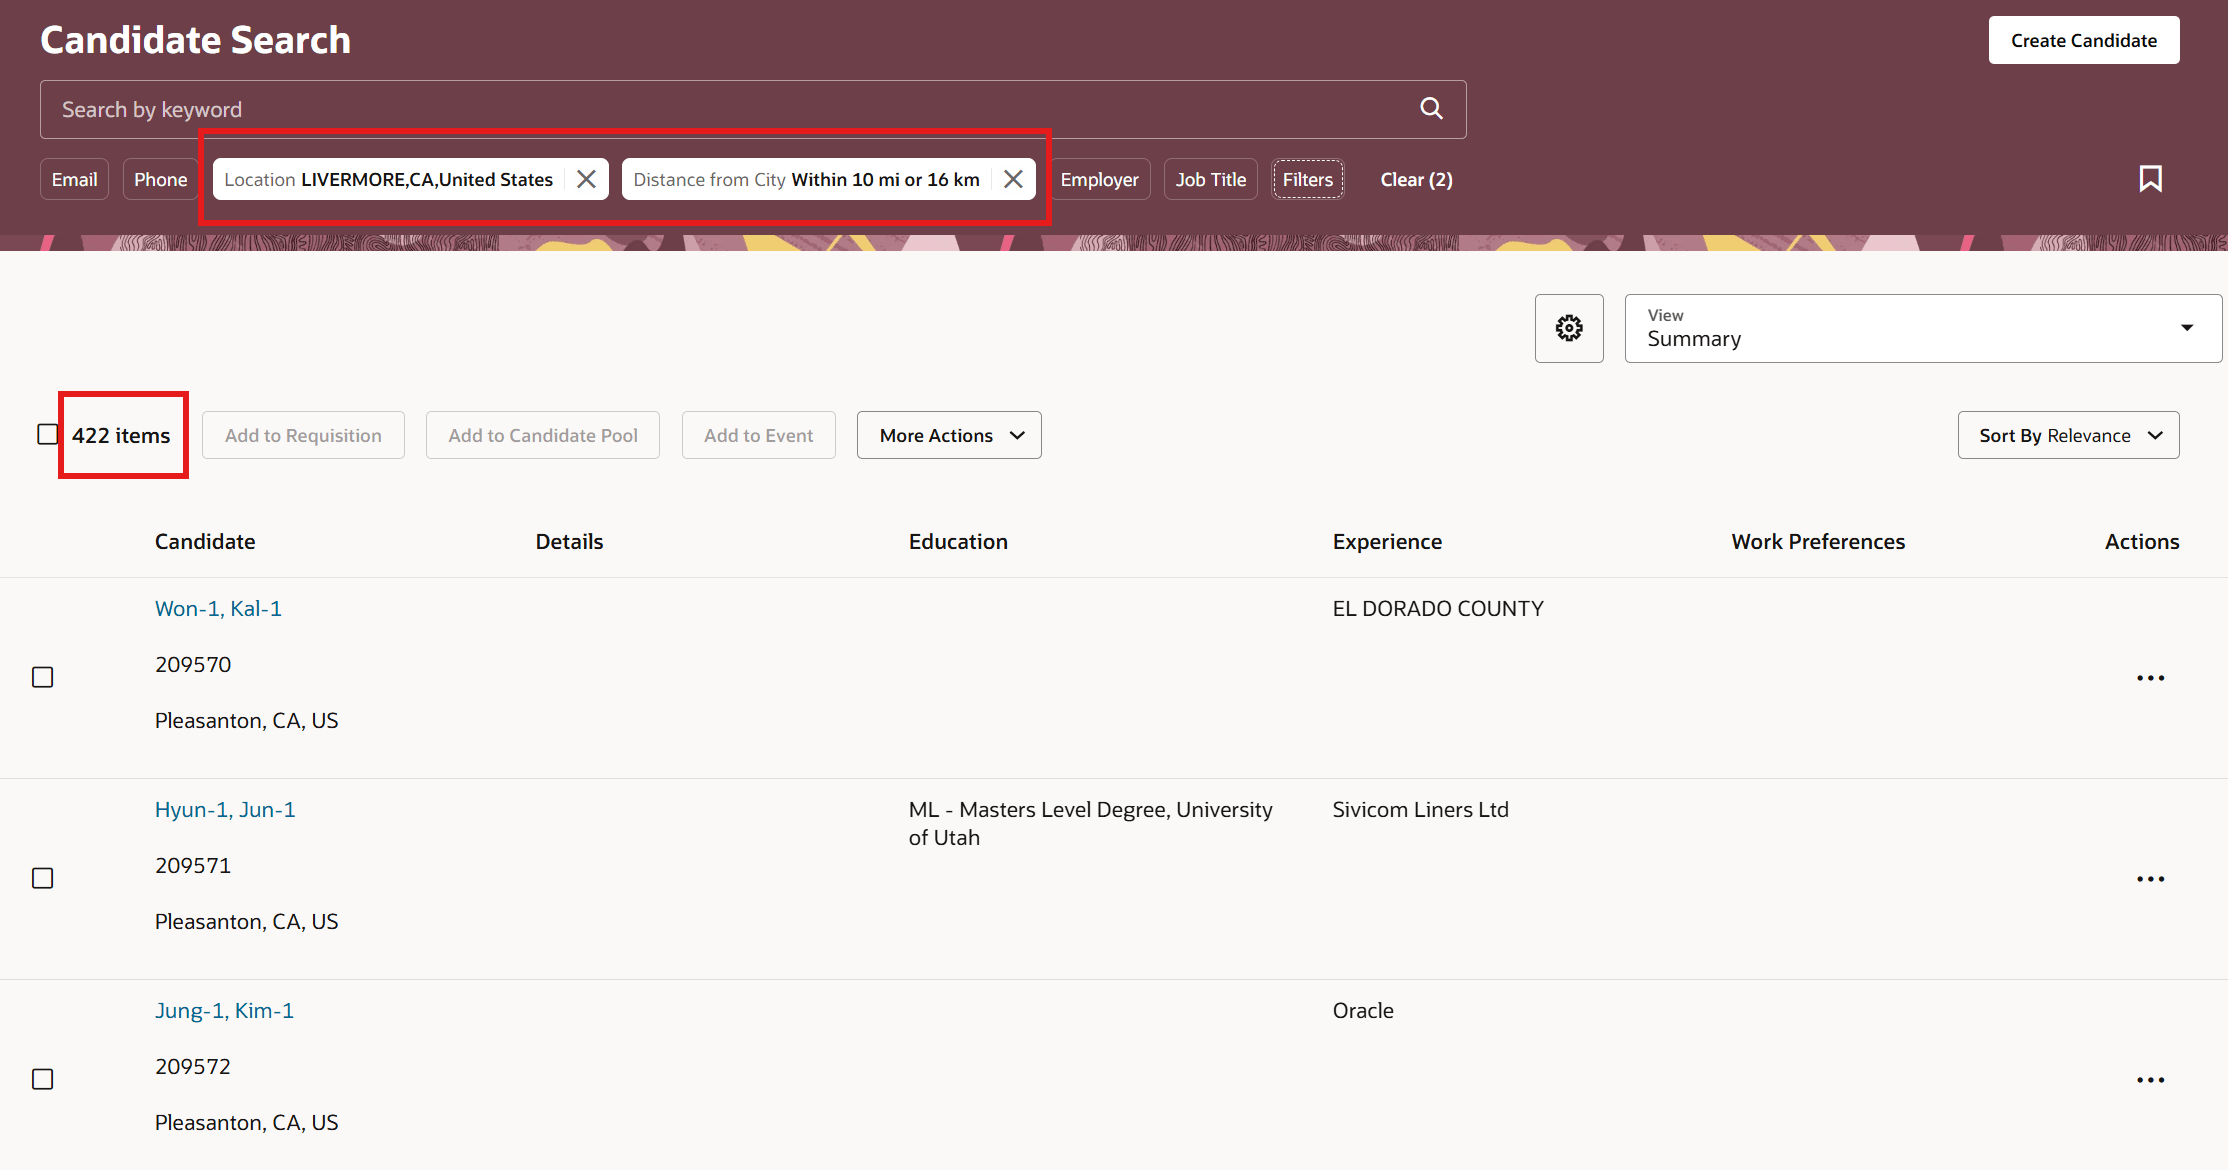This screenshot has width=2228, height=1170.
Task: Click the bookmark icon to save this search
Action: point(2151,178)
